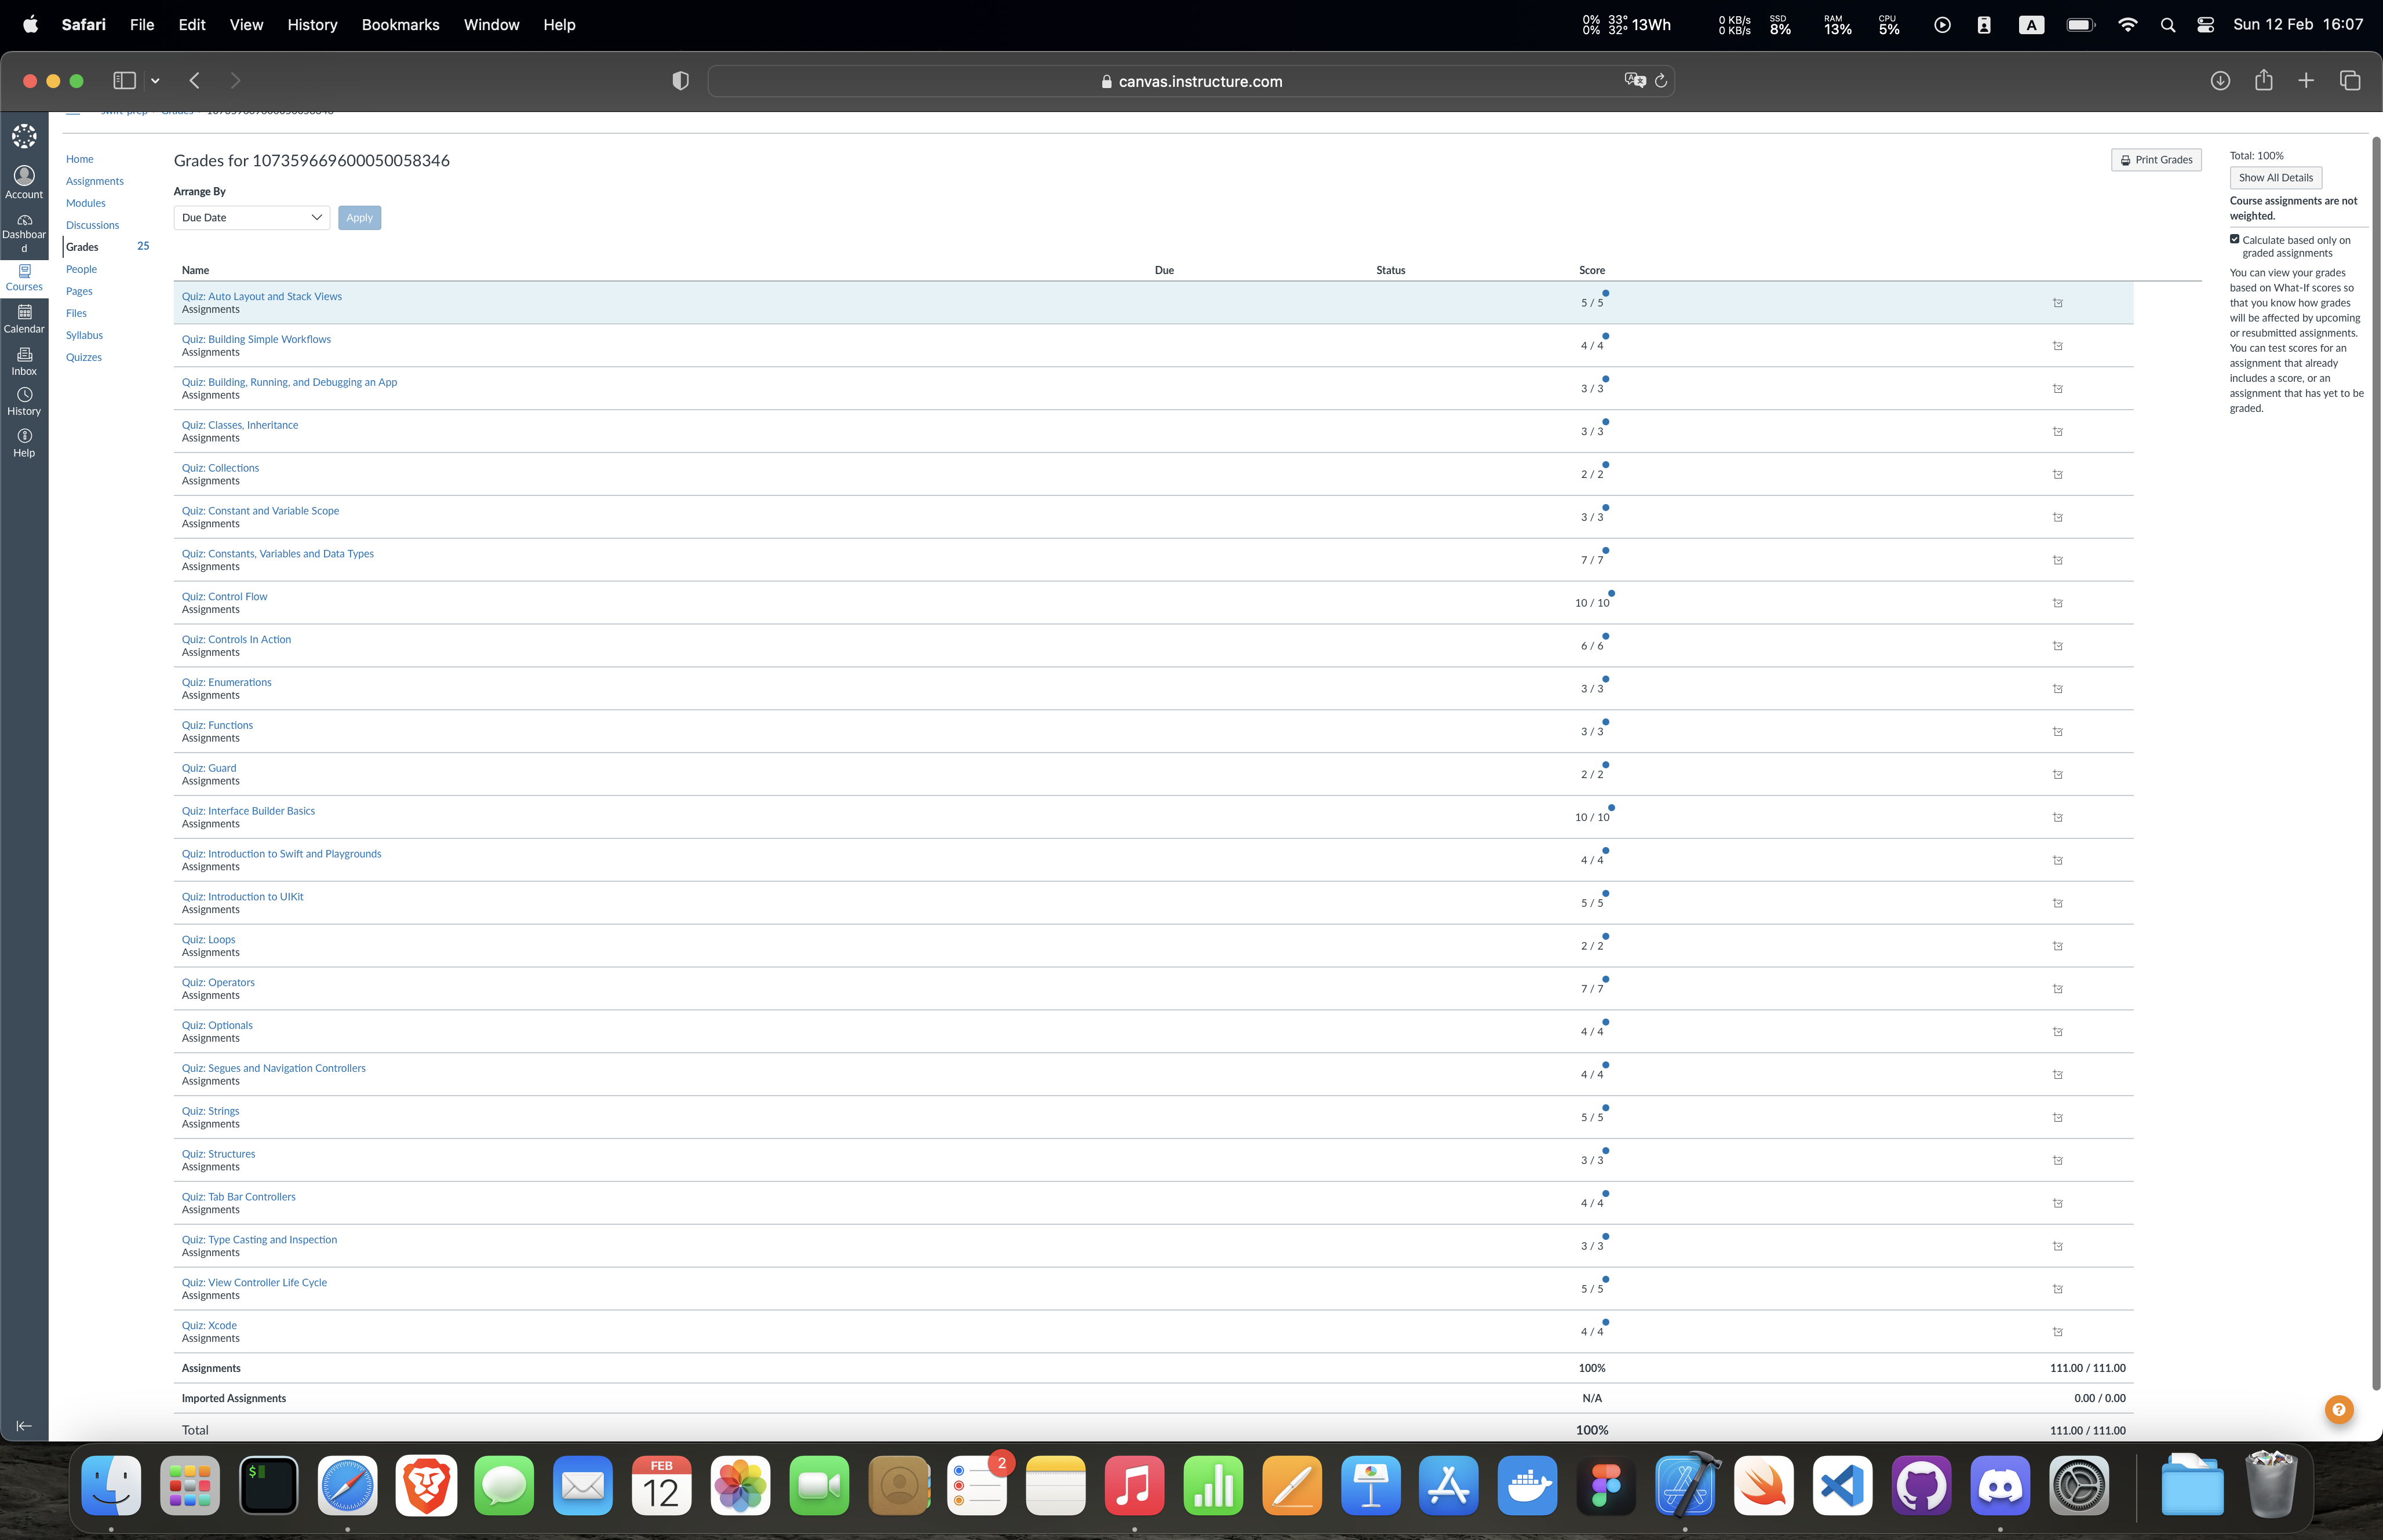Click Print Grades button

[2156, 160]
